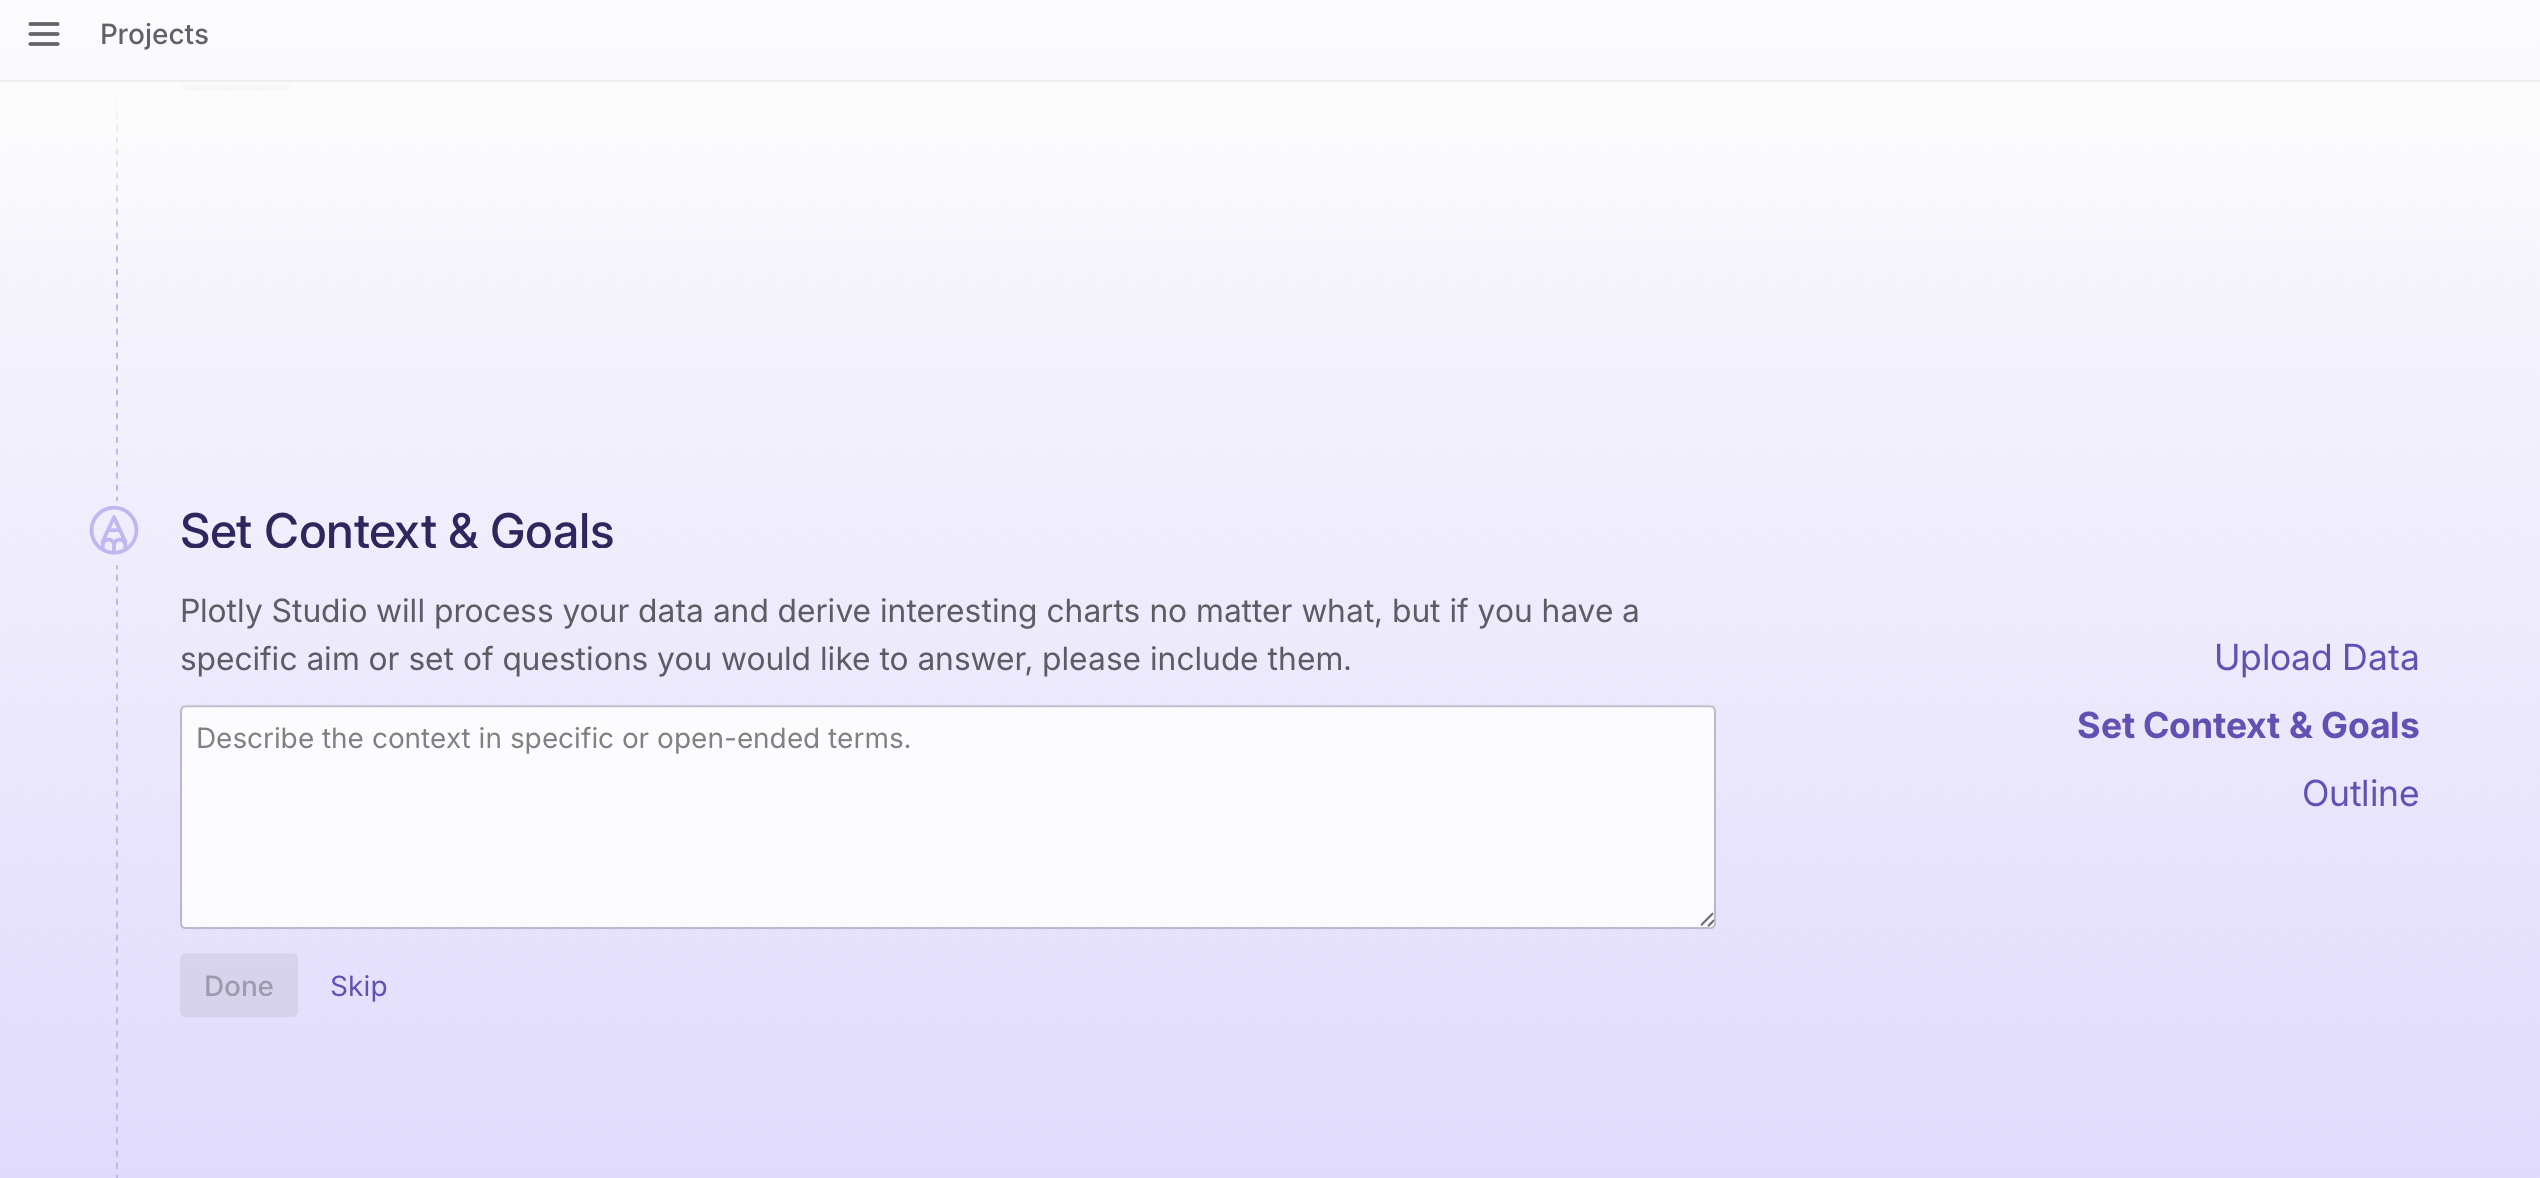The height and width of the screenshot is (1178, 2540).
Task: Go to Projects in the header
Action: [154, 35]
